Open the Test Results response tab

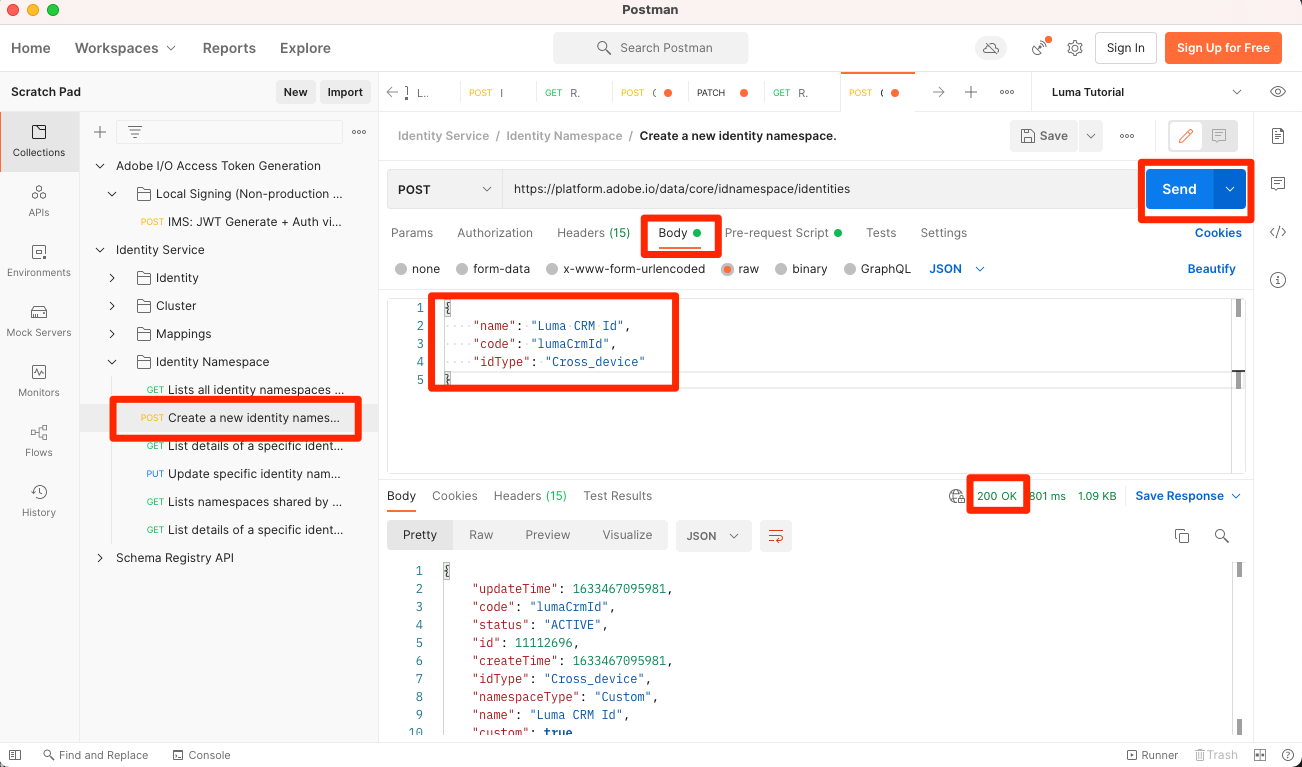coord(617,496)
